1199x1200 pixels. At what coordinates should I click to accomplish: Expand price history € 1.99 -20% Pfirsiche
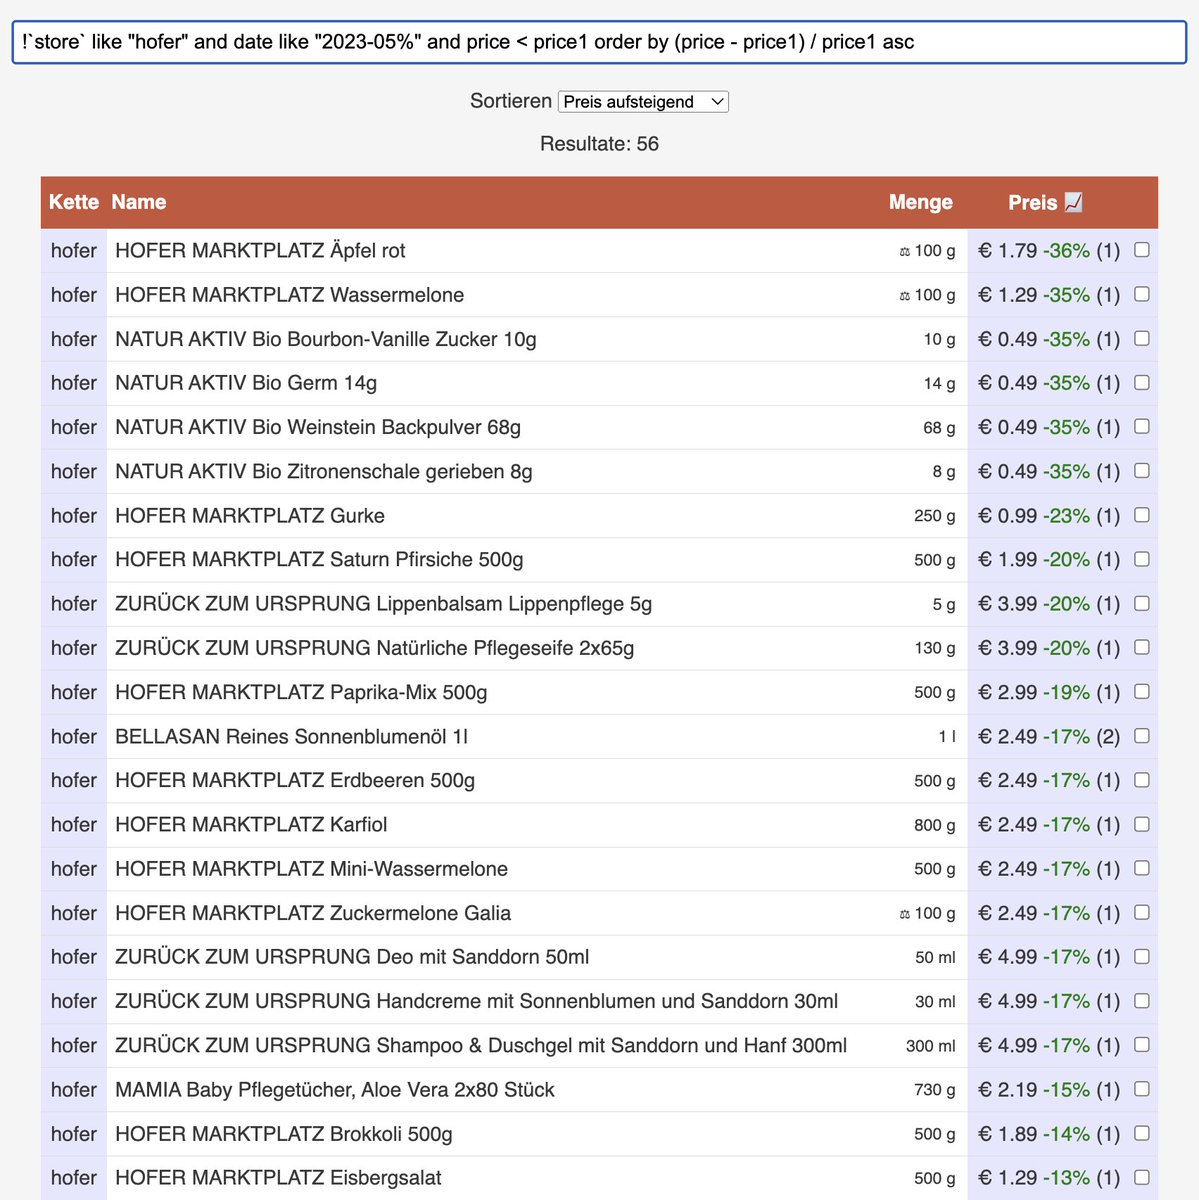tap(1049, 560)
